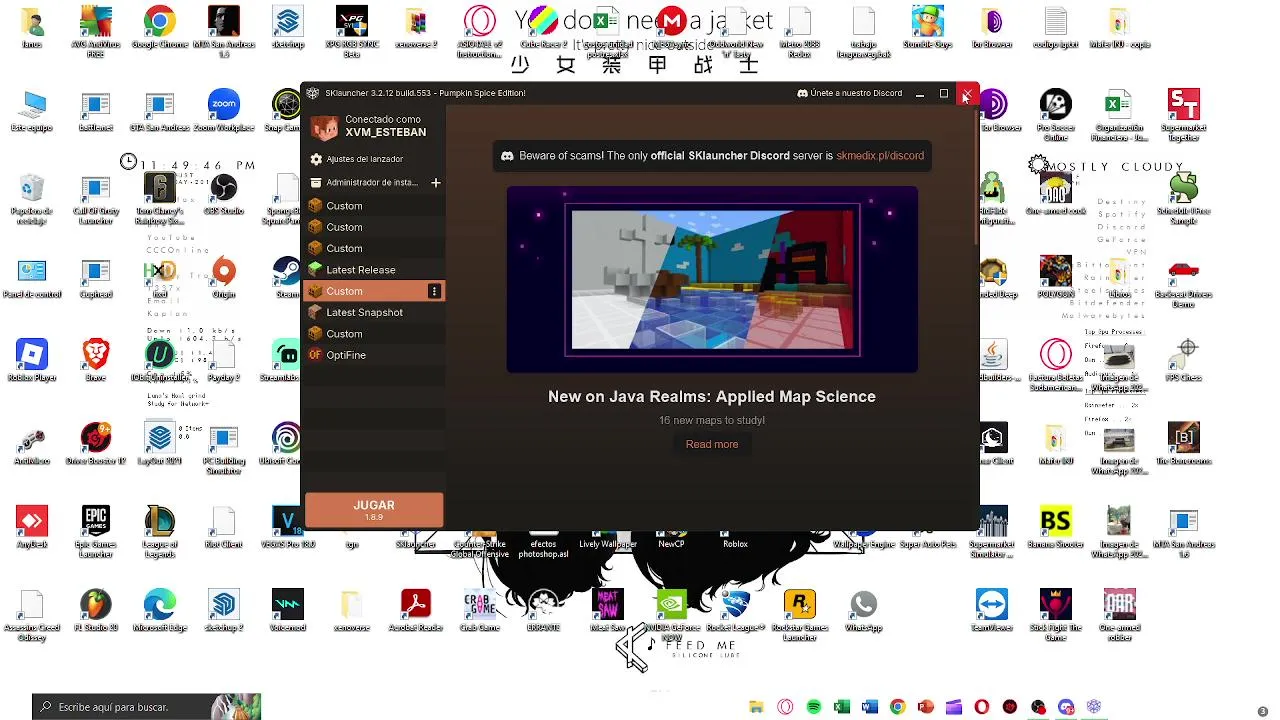
Task: Open AntiMicro desktop shortcut
Action: coord(32,445)
